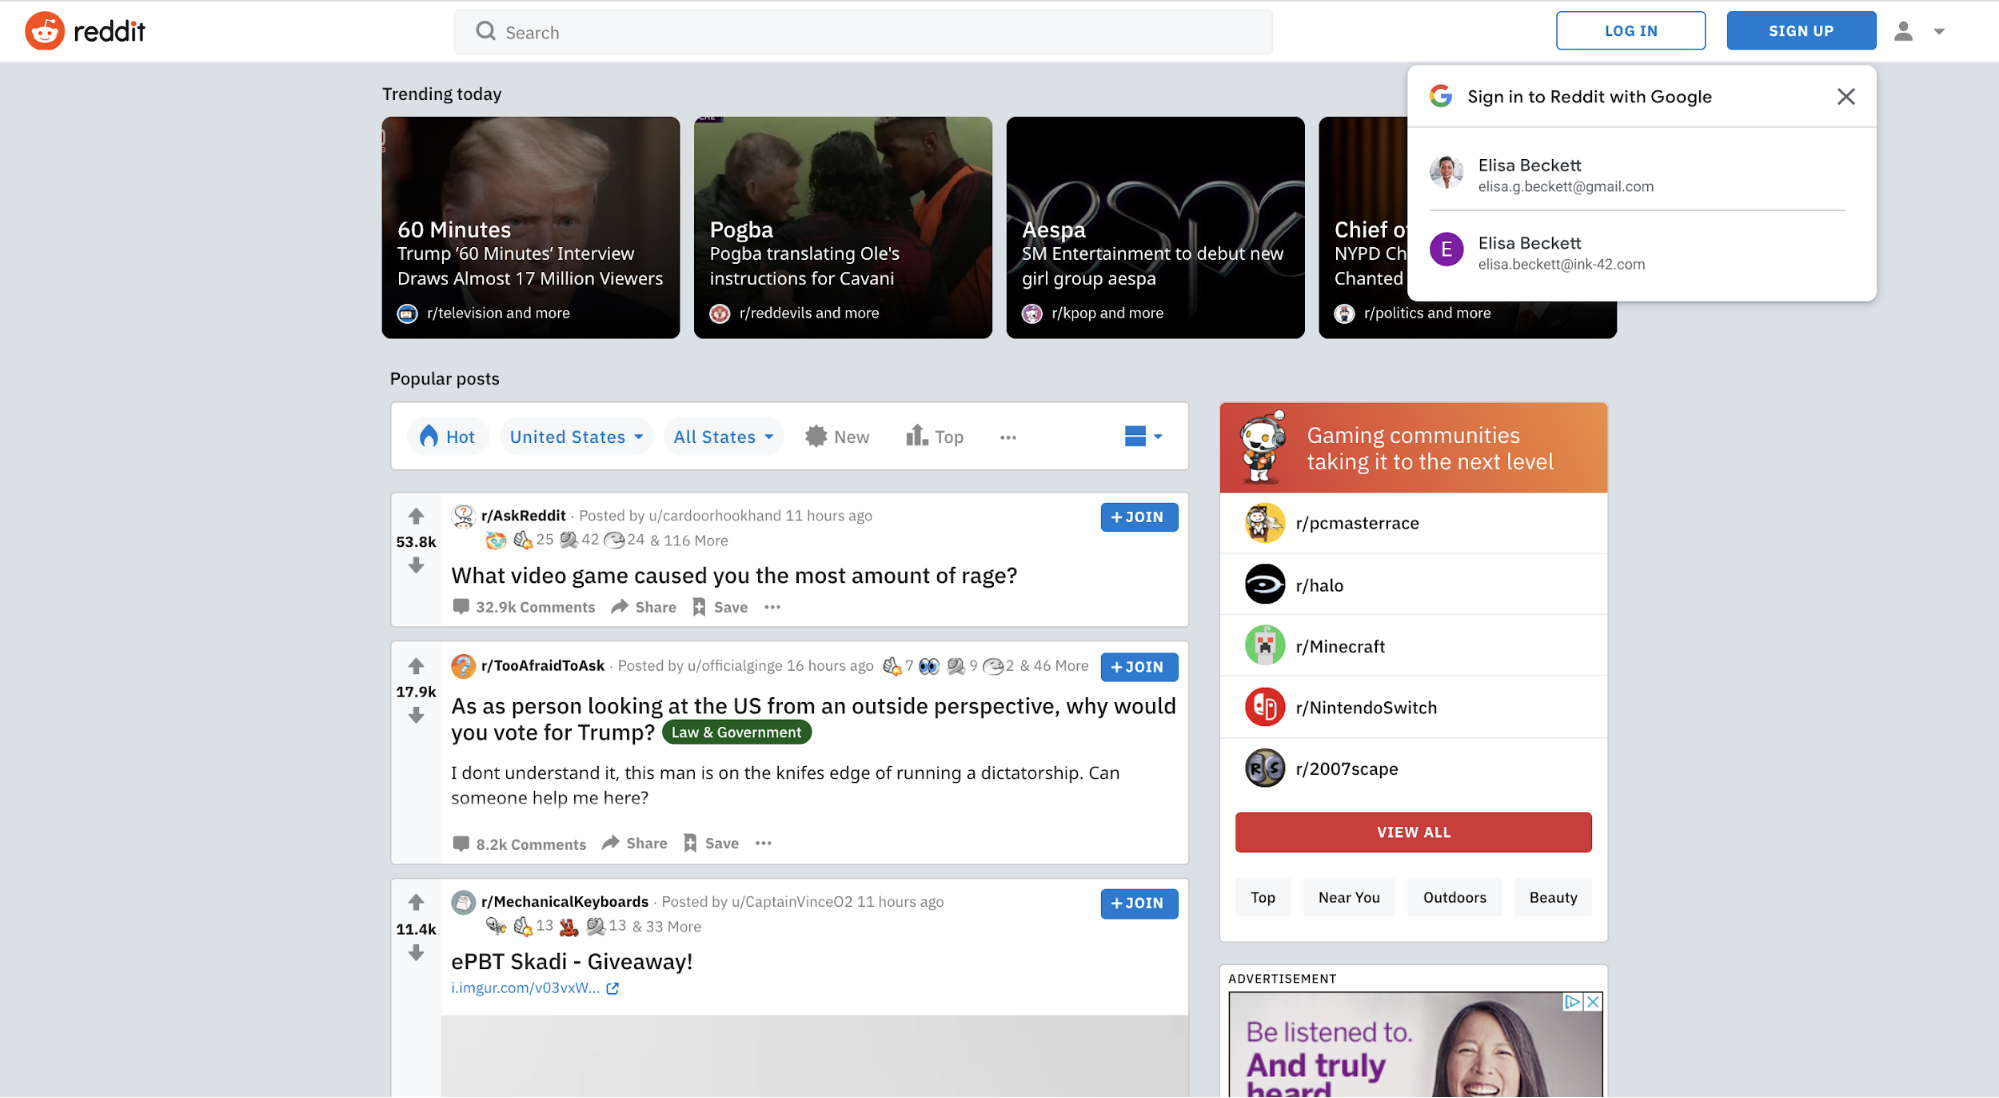
Task: Expand the All States filter dropdown
Action: (x=722, y=437)
